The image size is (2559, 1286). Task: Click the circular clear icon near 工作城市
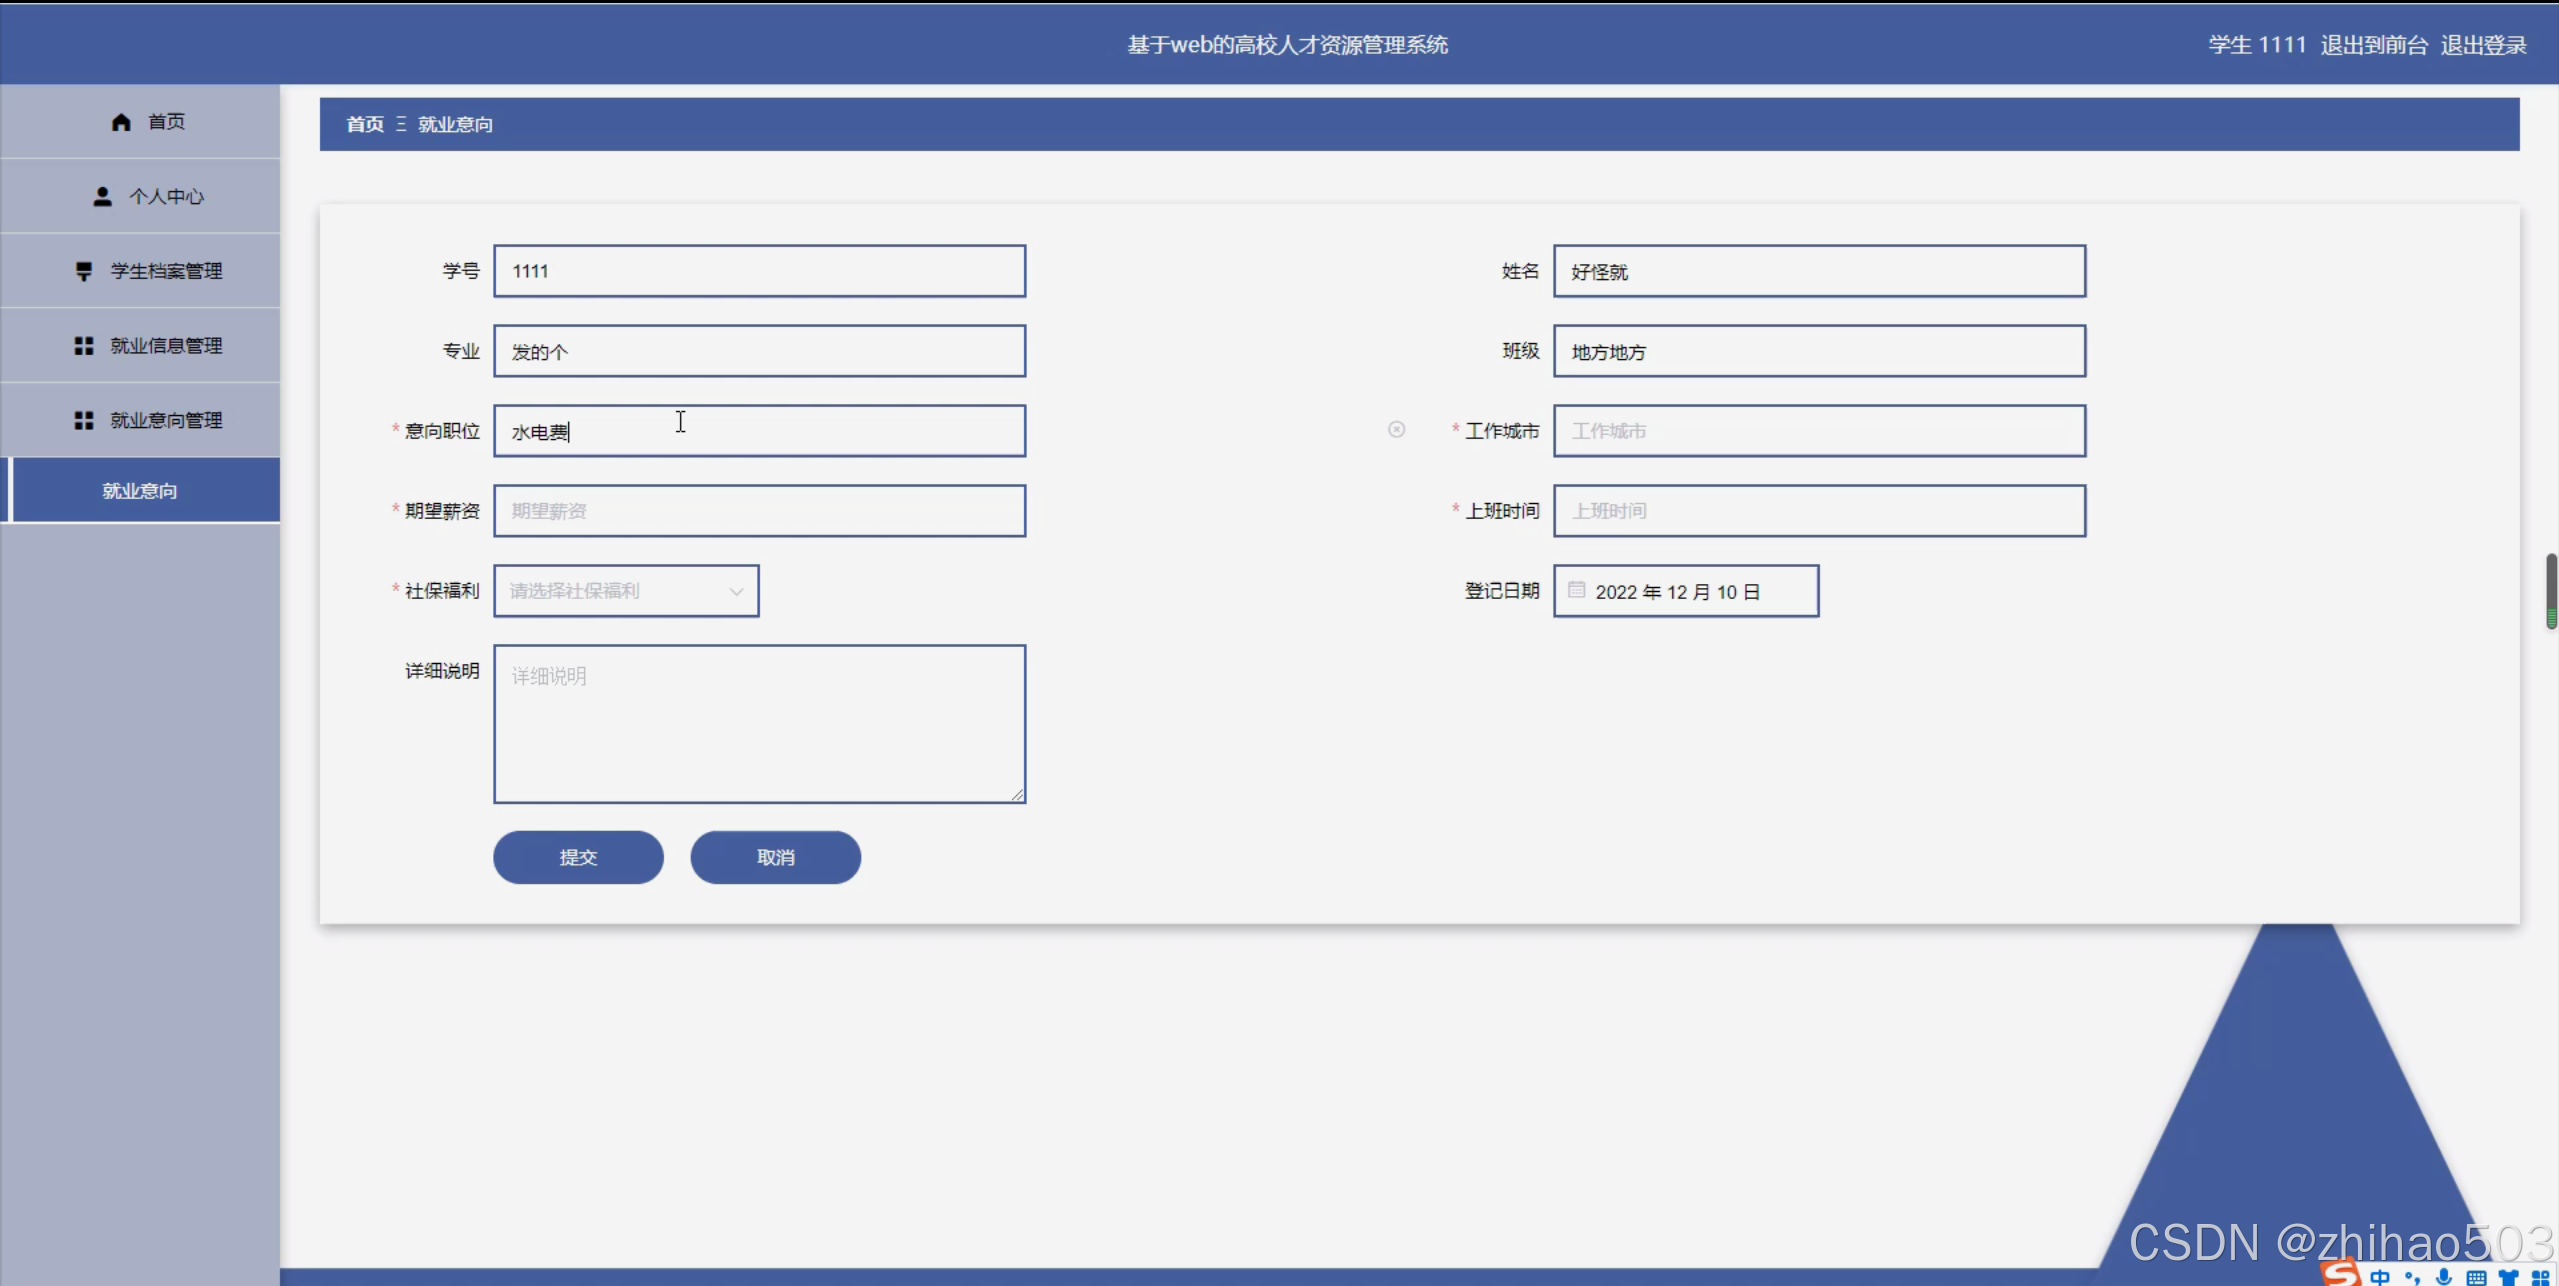(x=1396, y=430)
